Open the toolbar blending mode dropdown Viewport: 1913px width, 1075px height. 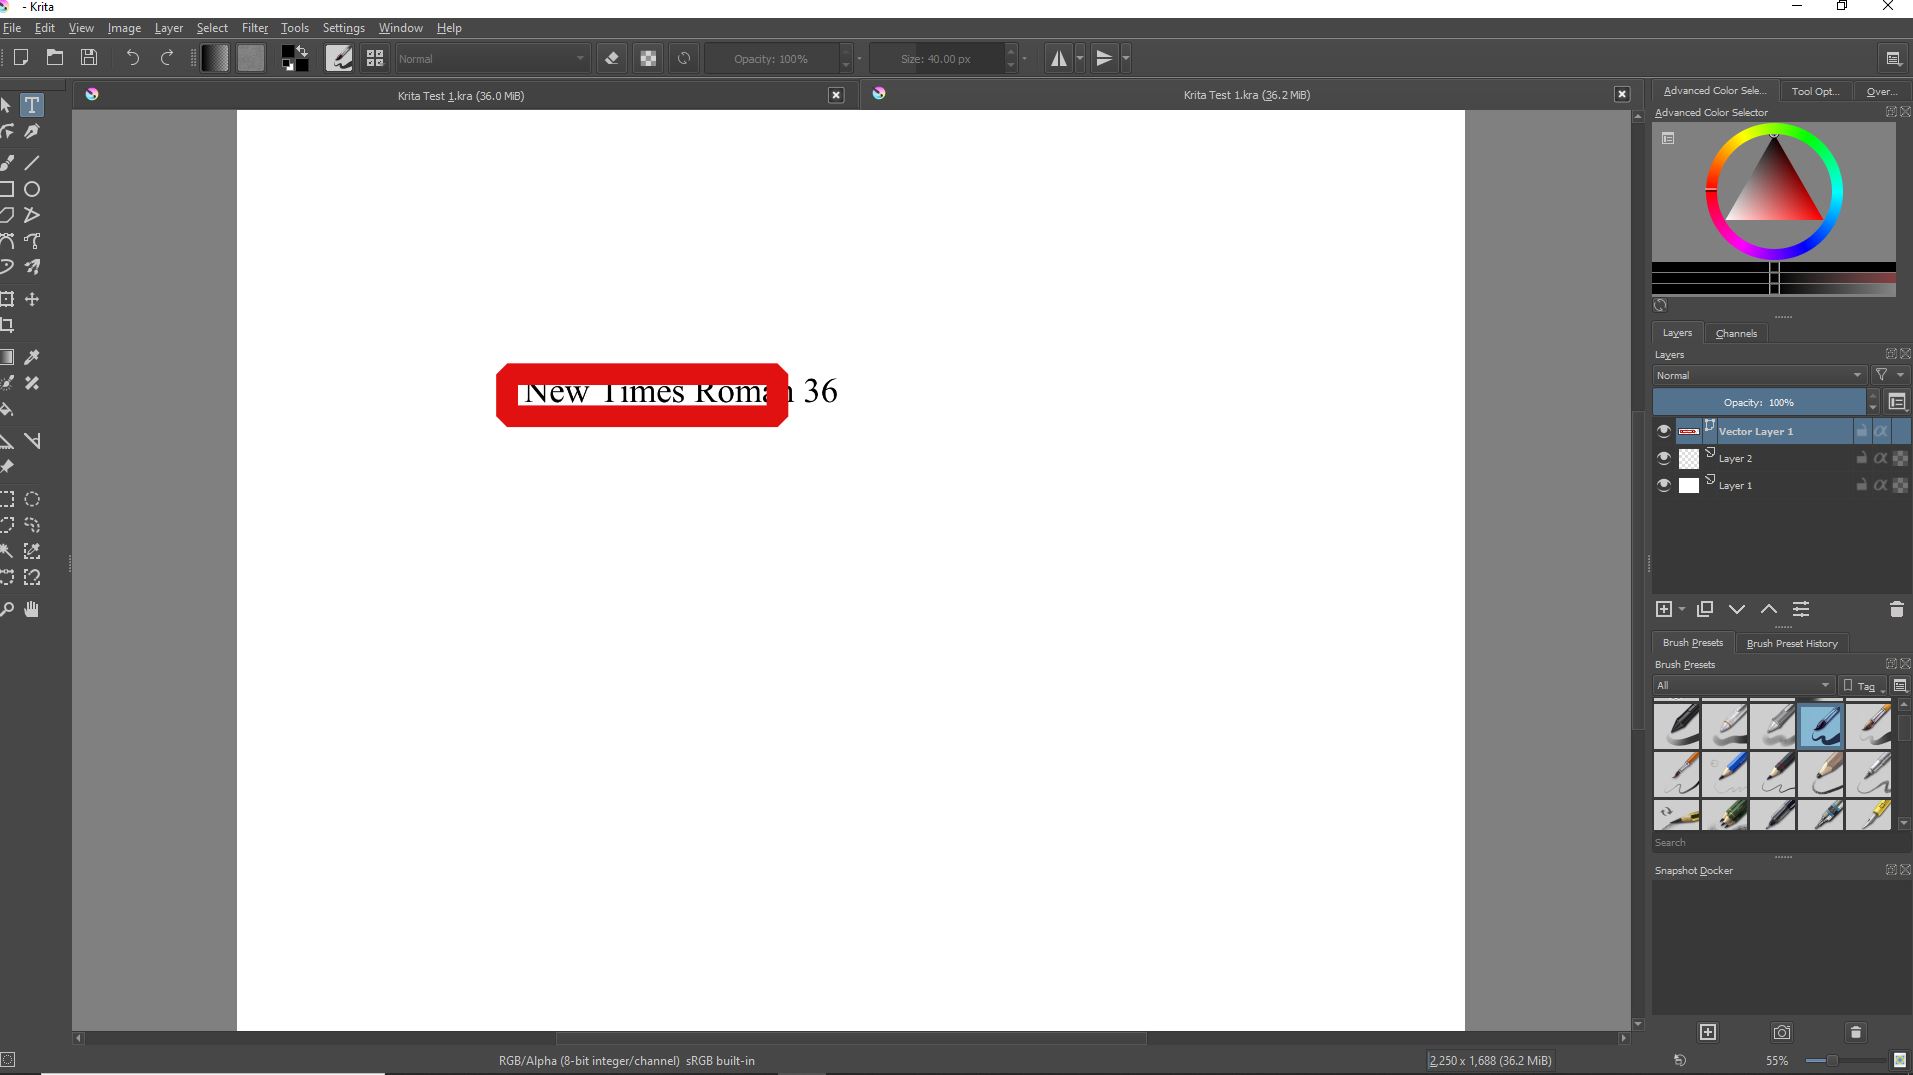(492, 59)
